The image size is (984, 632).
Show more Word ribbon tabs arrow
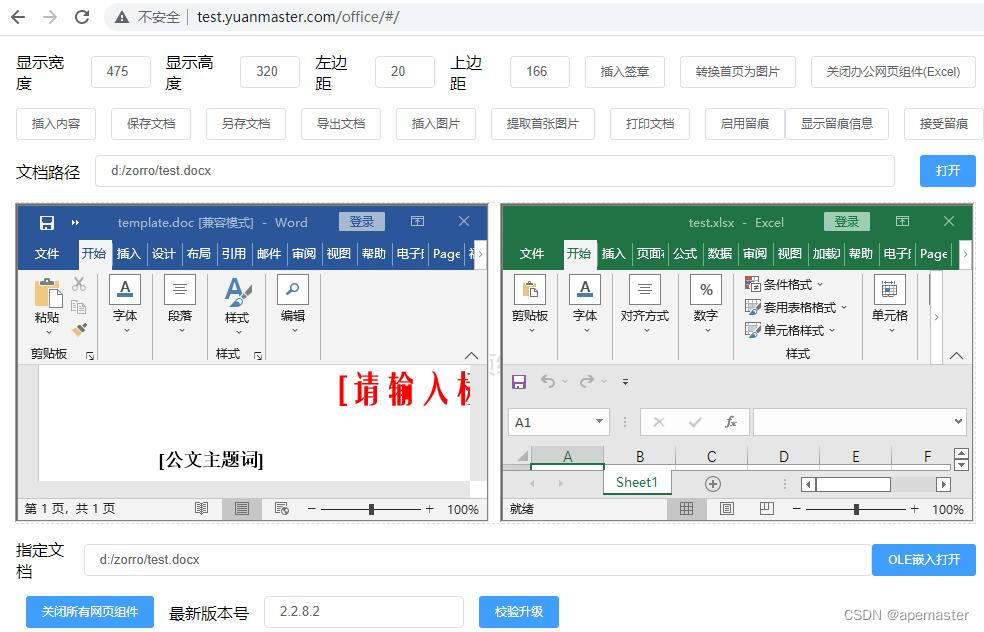tap(480, 254)
